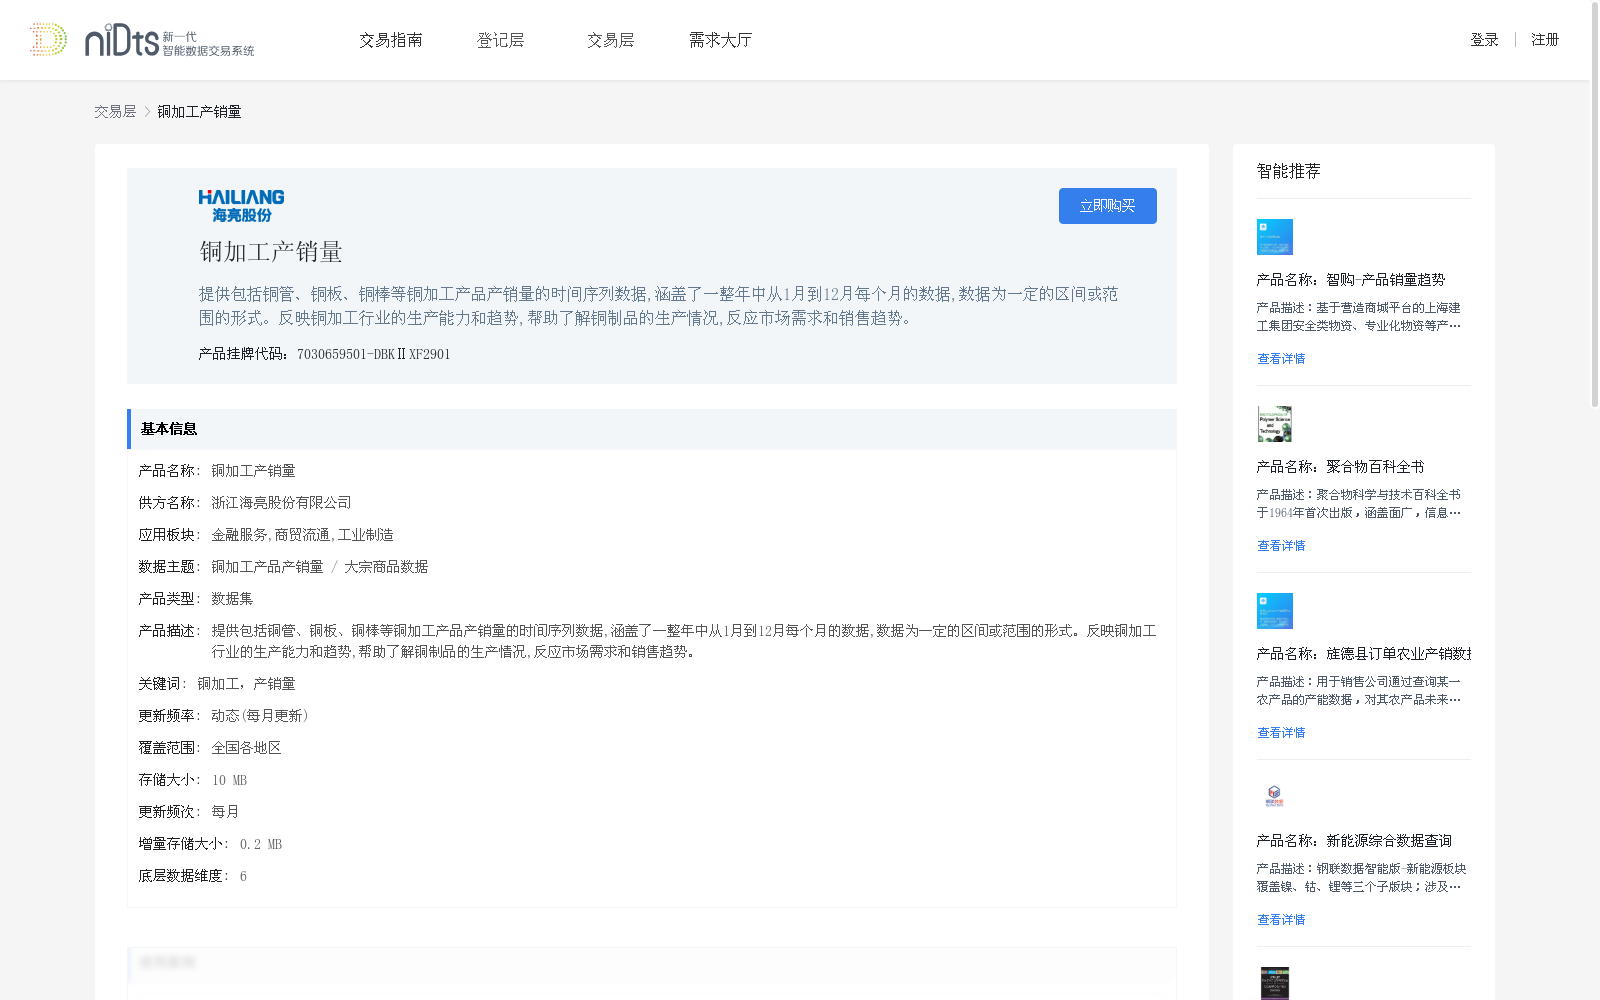Go to the 交易层 navigation item
The height and width of the screenshot is (1000, 1600).
click(610, 40)
